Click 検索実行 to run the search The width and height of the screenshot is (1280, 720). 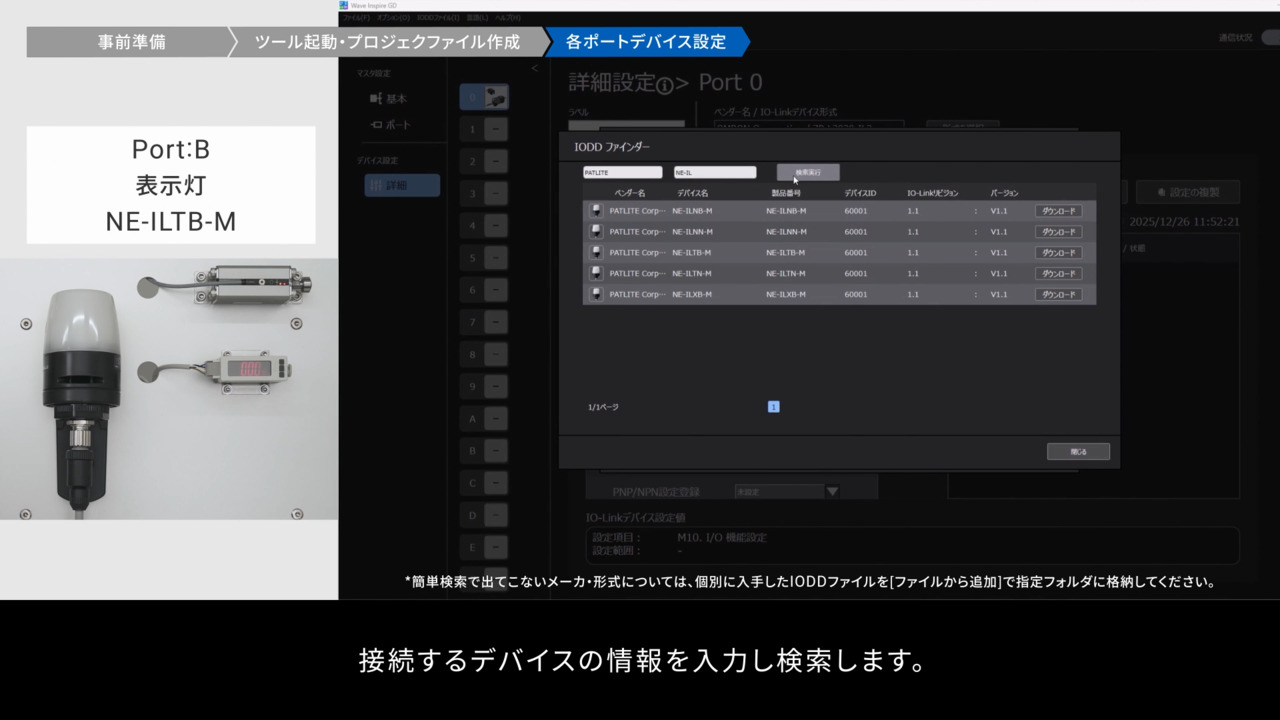[808, 172]
